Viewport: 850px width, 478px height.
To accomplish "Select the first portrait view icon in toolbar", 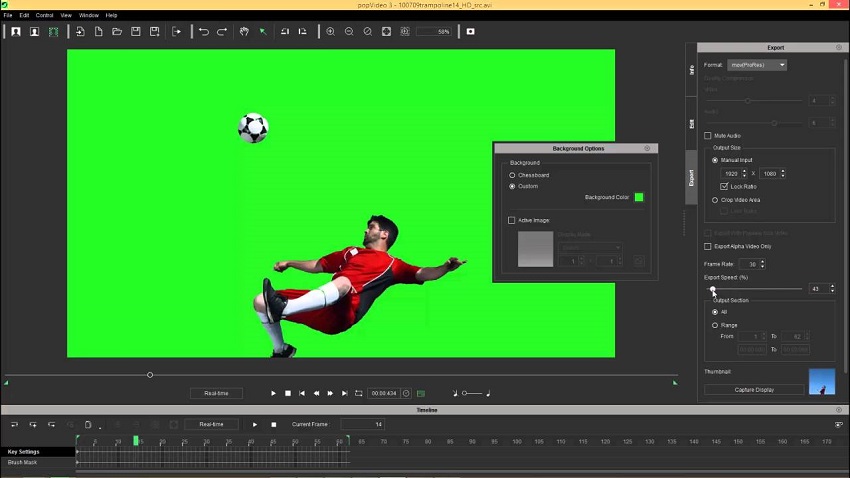I will pos(16,32).
